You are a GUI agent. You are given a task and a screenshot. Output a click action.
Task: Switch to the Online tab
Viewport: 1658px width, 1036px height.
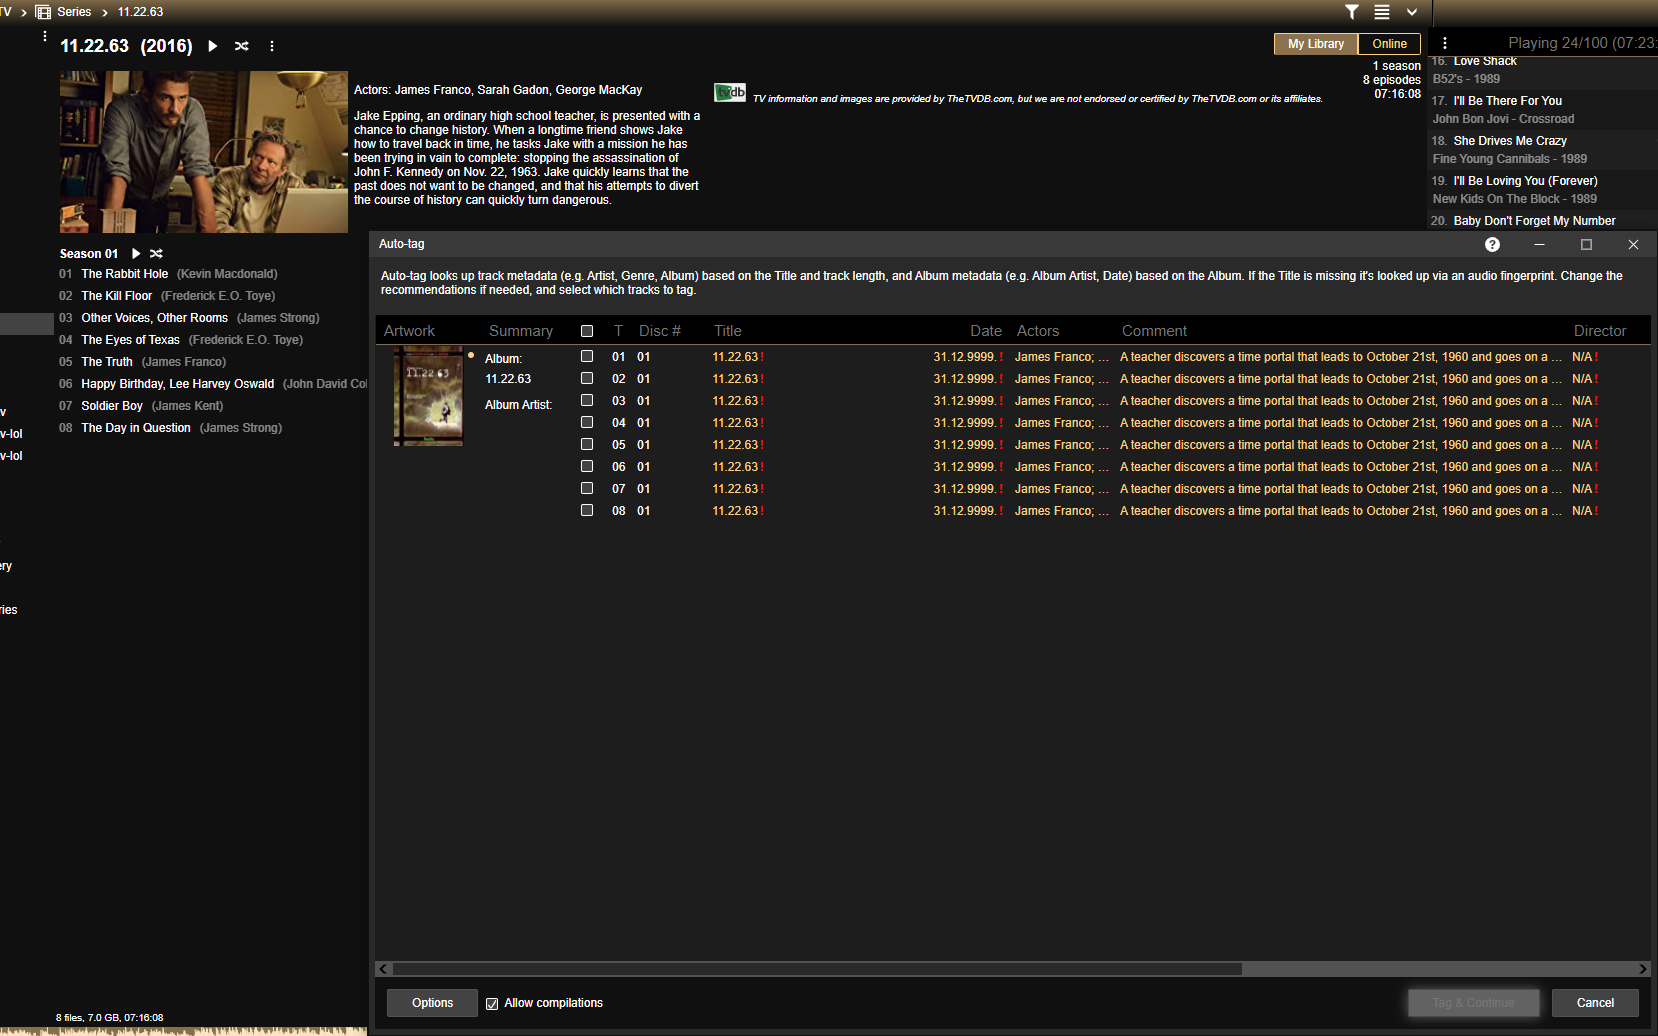[1389, 44]
